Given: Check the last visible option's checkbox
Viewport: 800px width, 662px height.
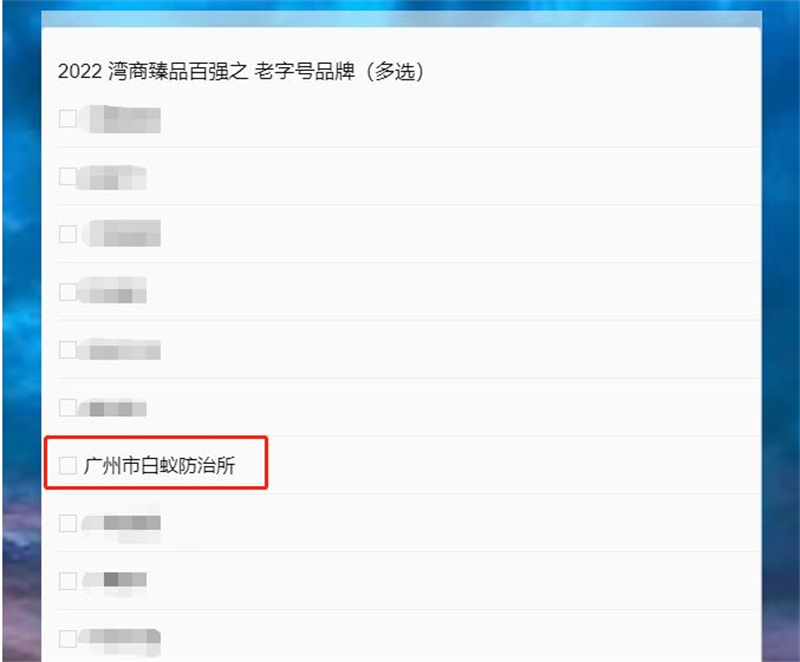Looking at the screenshot, I should coord(67,639).
